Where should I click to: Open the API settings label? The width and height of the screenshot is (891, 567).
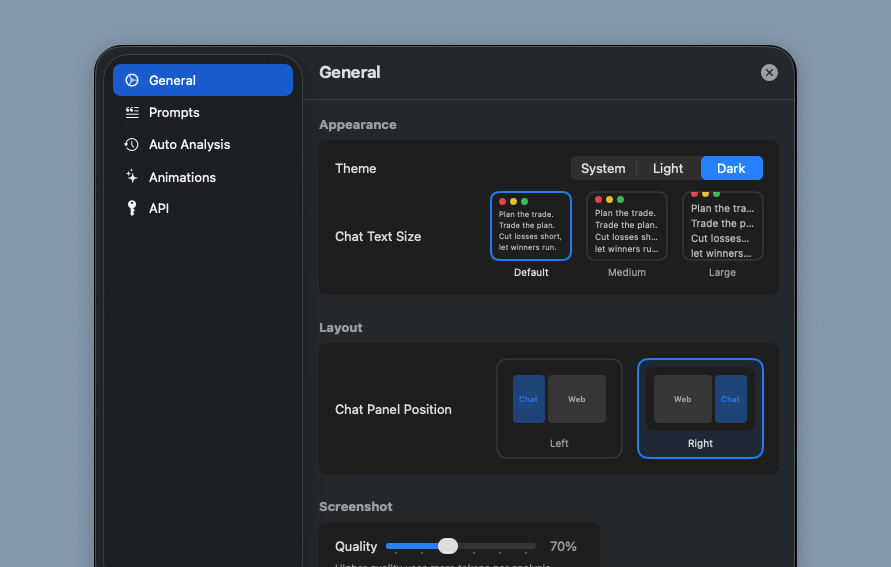click(x=159, y=209)
